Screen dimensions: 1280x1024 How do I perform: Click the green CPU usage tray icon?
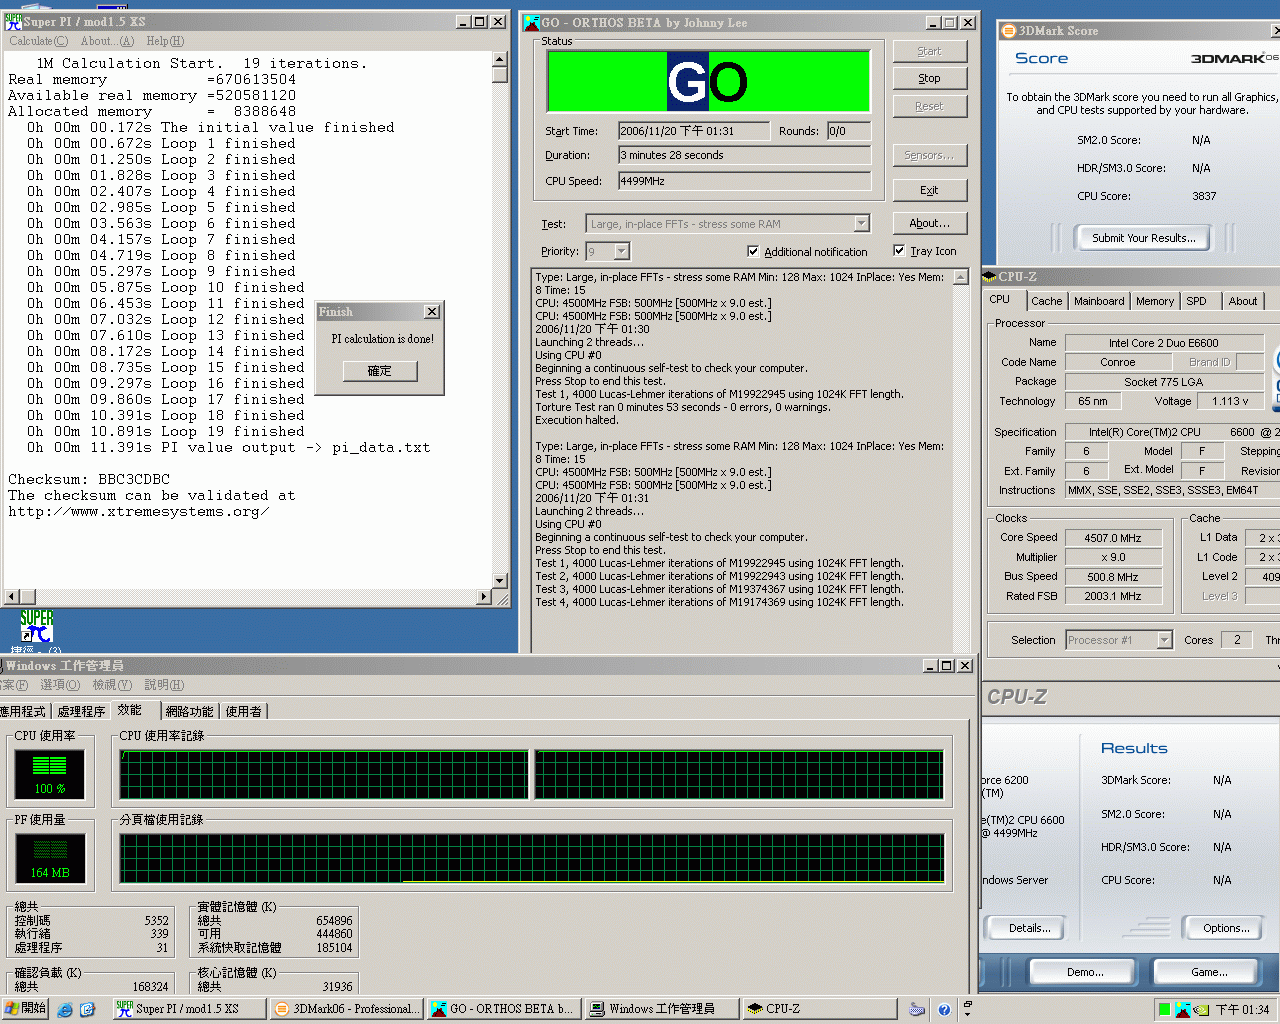click(x=1164, y=1010)
